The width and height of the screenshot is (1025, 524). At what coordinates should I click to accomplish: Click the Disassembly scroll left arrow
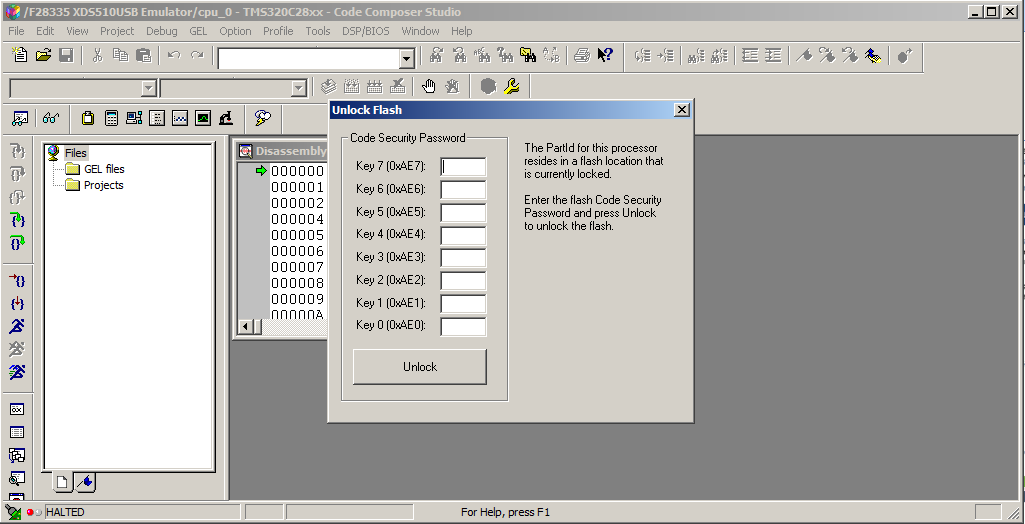[x=246, y=327]
